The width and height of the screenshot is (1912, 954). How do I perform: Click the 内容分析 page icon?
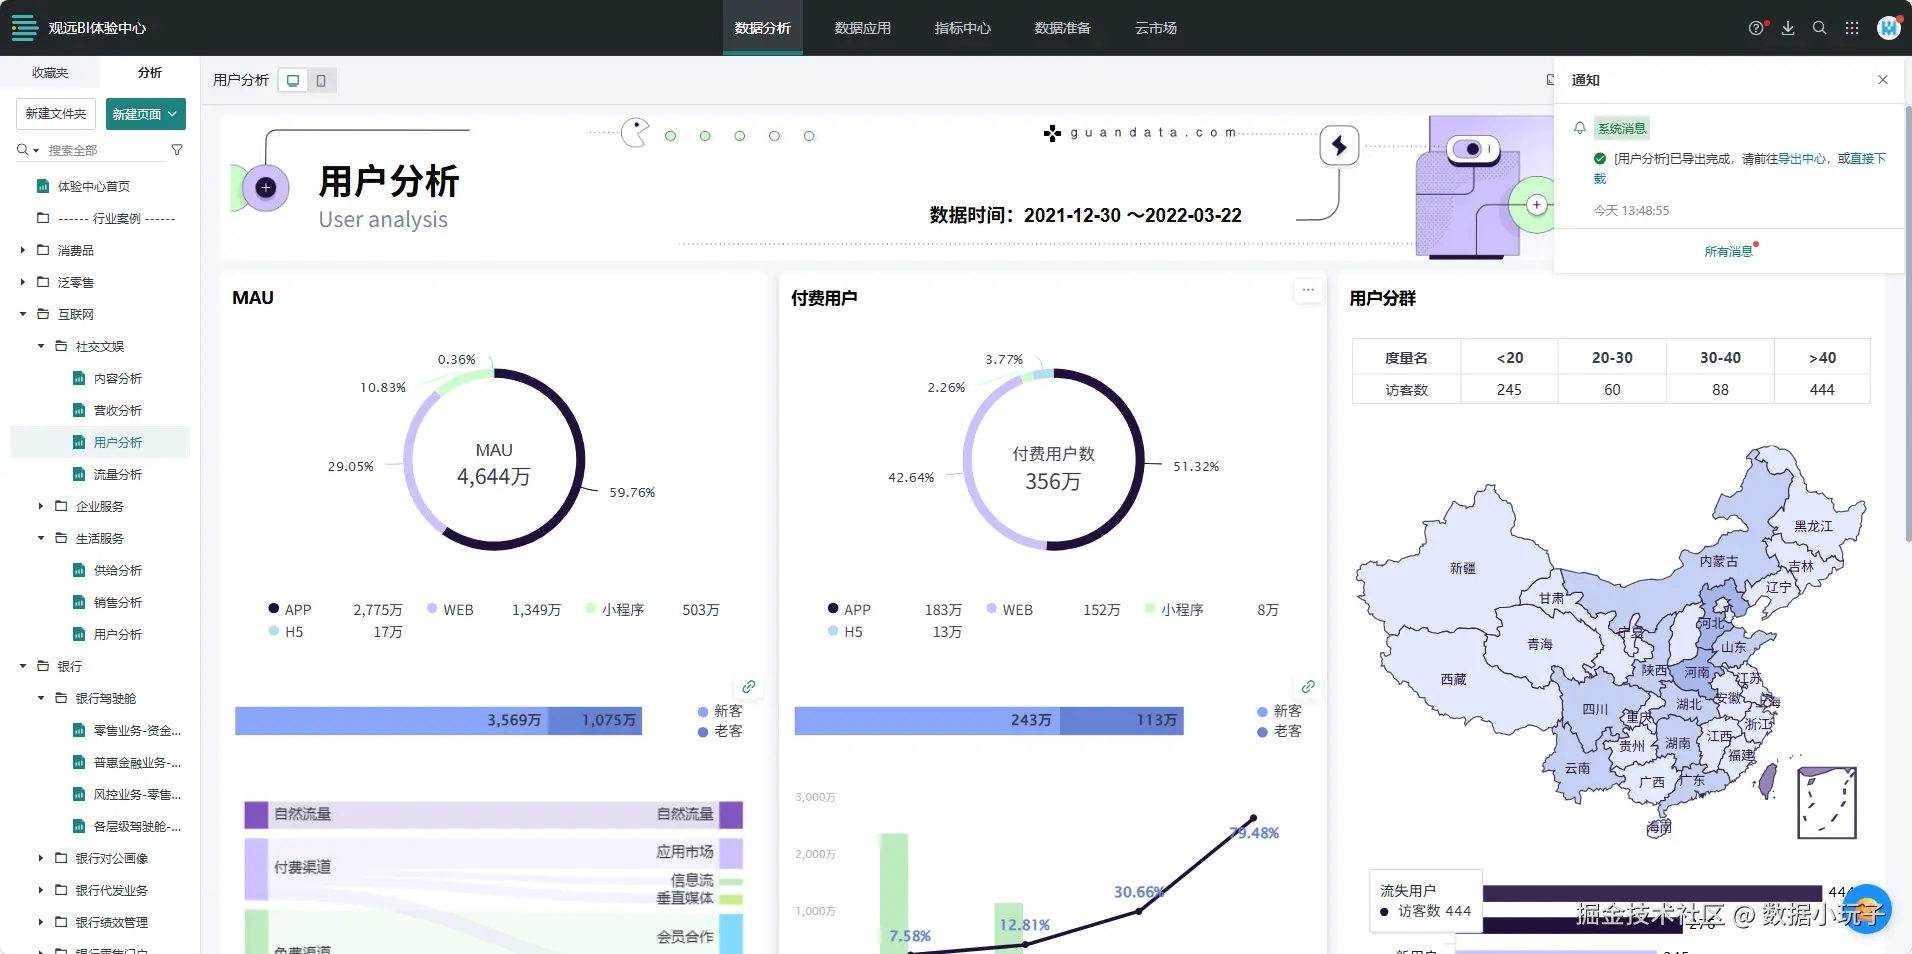[79, 378]
